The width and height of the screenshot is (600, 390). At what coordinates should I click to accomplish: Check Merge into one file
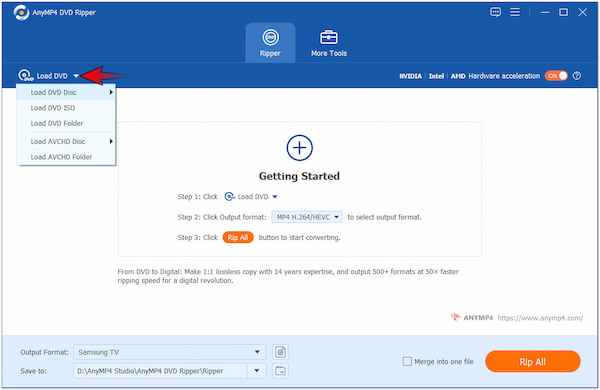tap(408, 361)
